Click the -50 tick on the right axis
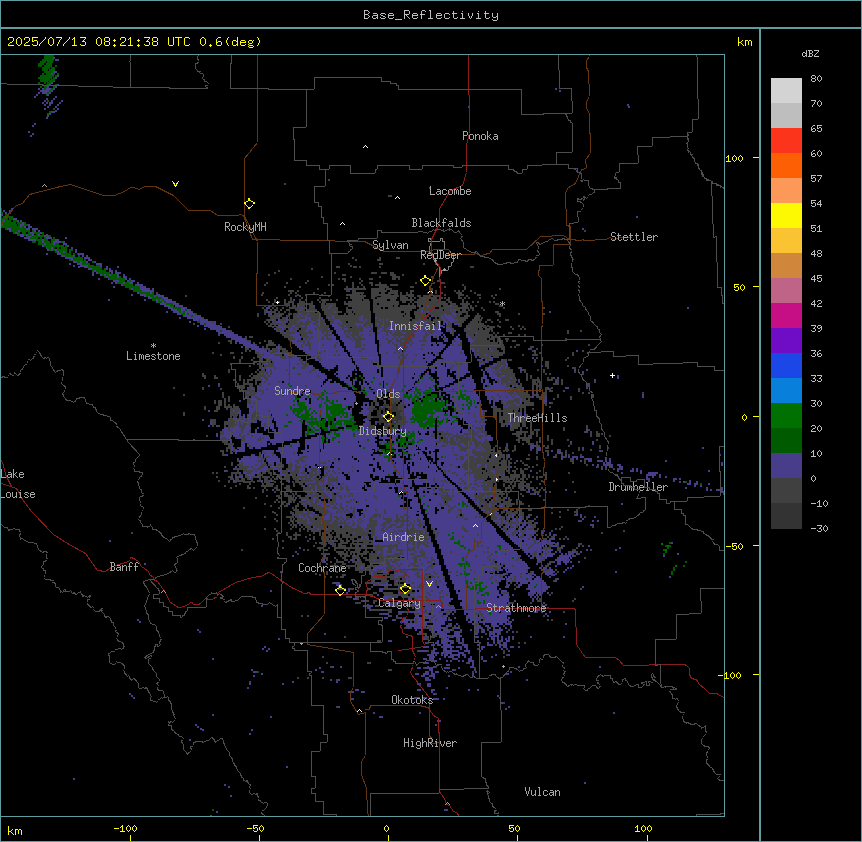 tap(734, 546)
